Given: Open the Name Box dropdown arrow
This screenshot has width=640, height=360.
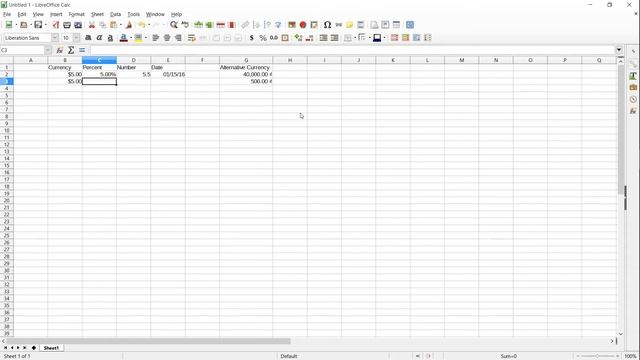Looking at the screenshot, I should 48,50.
